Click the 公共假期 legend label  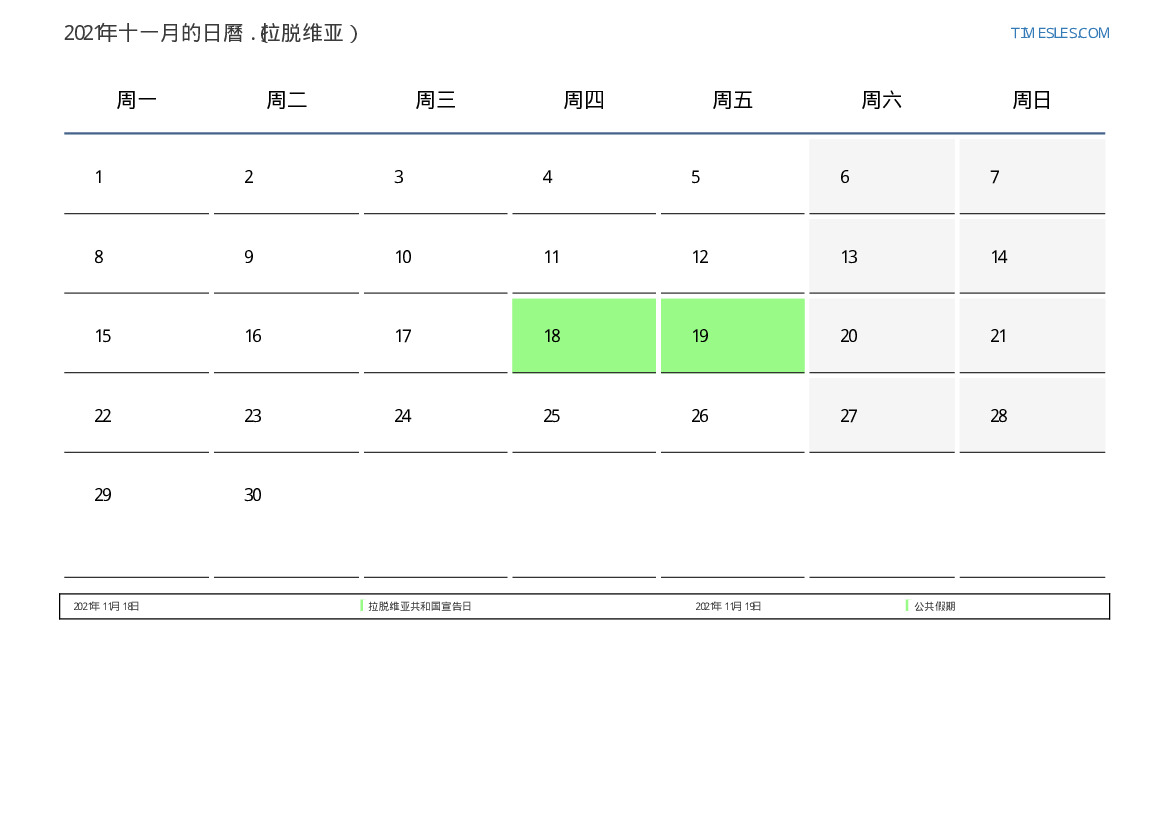coord(935,606)
